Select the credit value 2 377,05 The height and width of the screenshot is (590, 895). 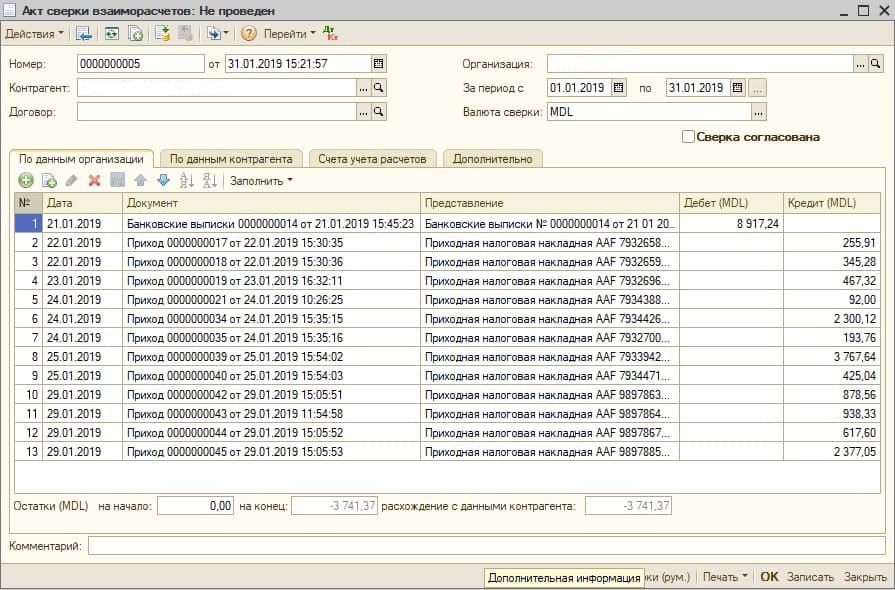832,451
